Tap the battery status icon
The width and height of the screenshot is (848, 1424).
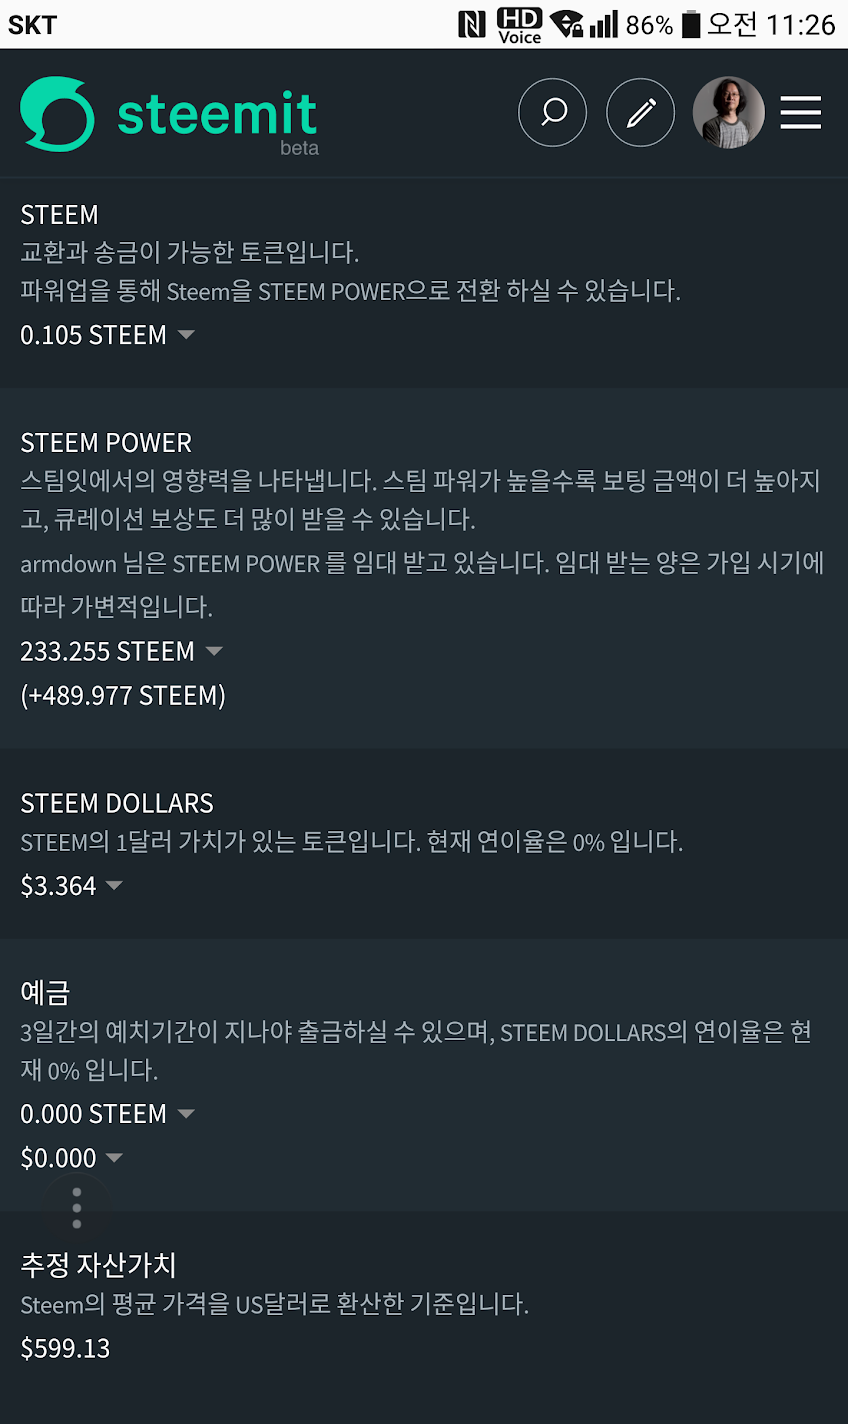tap(691, 24)
